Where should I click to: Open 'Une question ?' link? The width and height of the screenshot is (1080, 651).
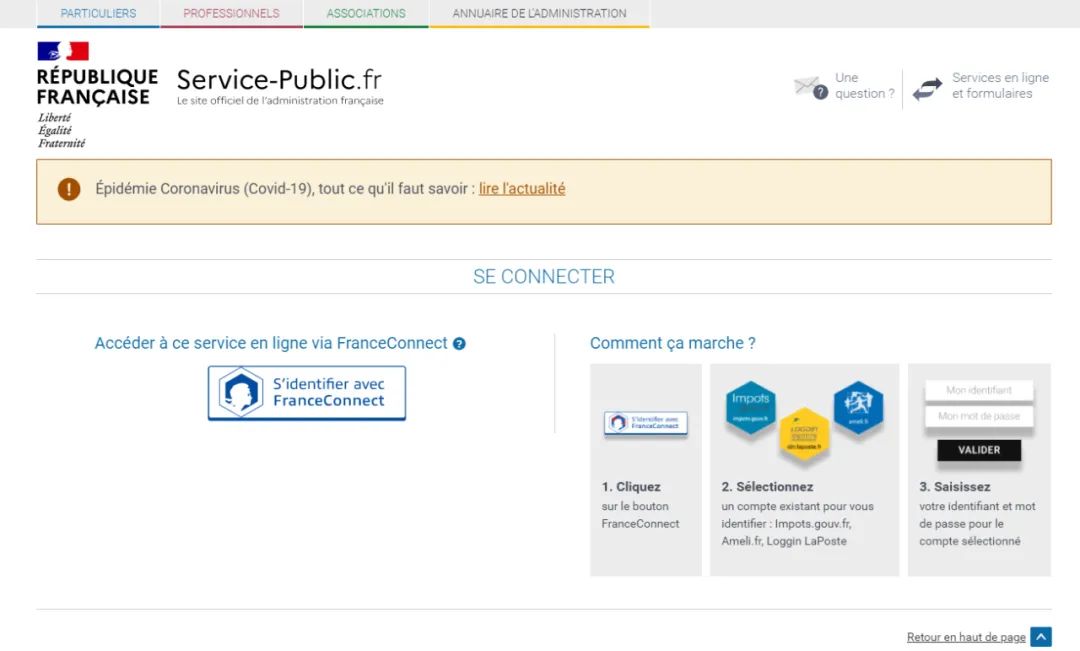pyautogui.click(x=864, y=86)
